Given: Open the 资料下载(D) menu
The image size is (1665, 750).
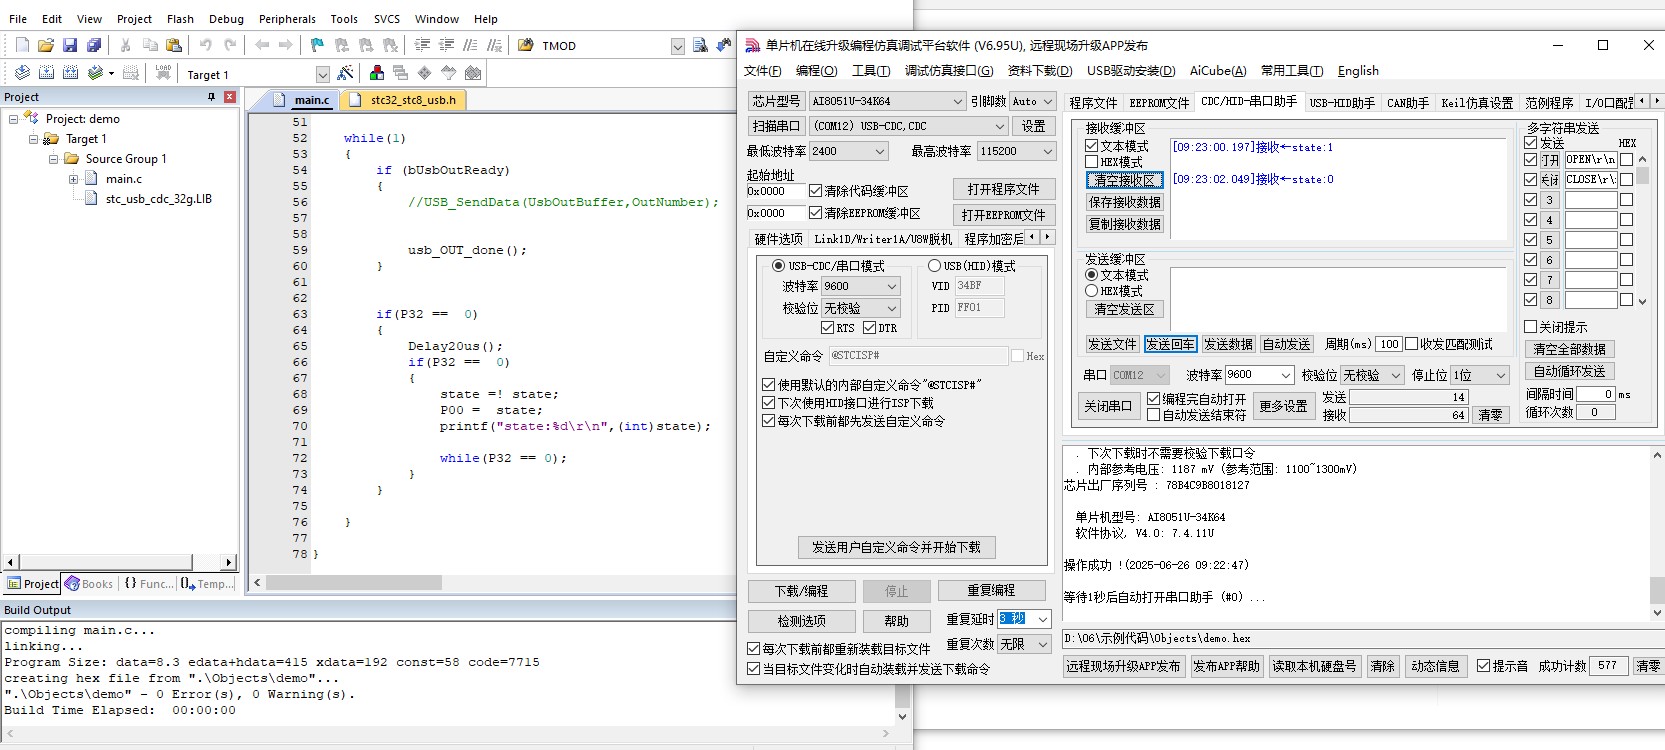Looking at the screenshot, I should [1040, 71].
